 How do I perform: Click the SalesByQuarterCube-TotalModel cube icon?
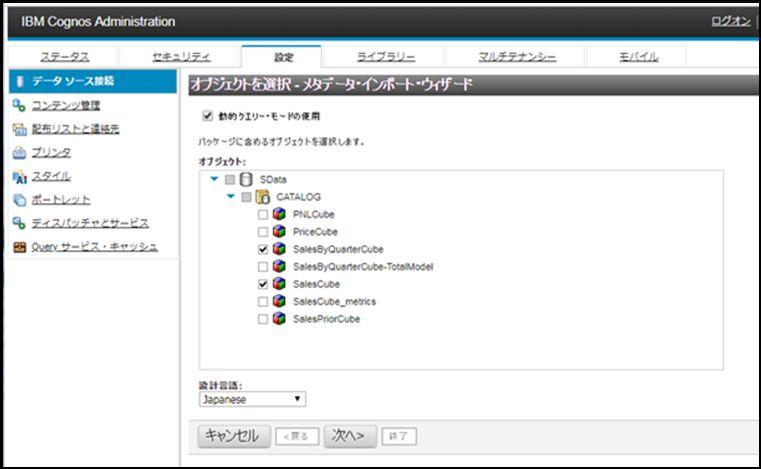[279, 267]
